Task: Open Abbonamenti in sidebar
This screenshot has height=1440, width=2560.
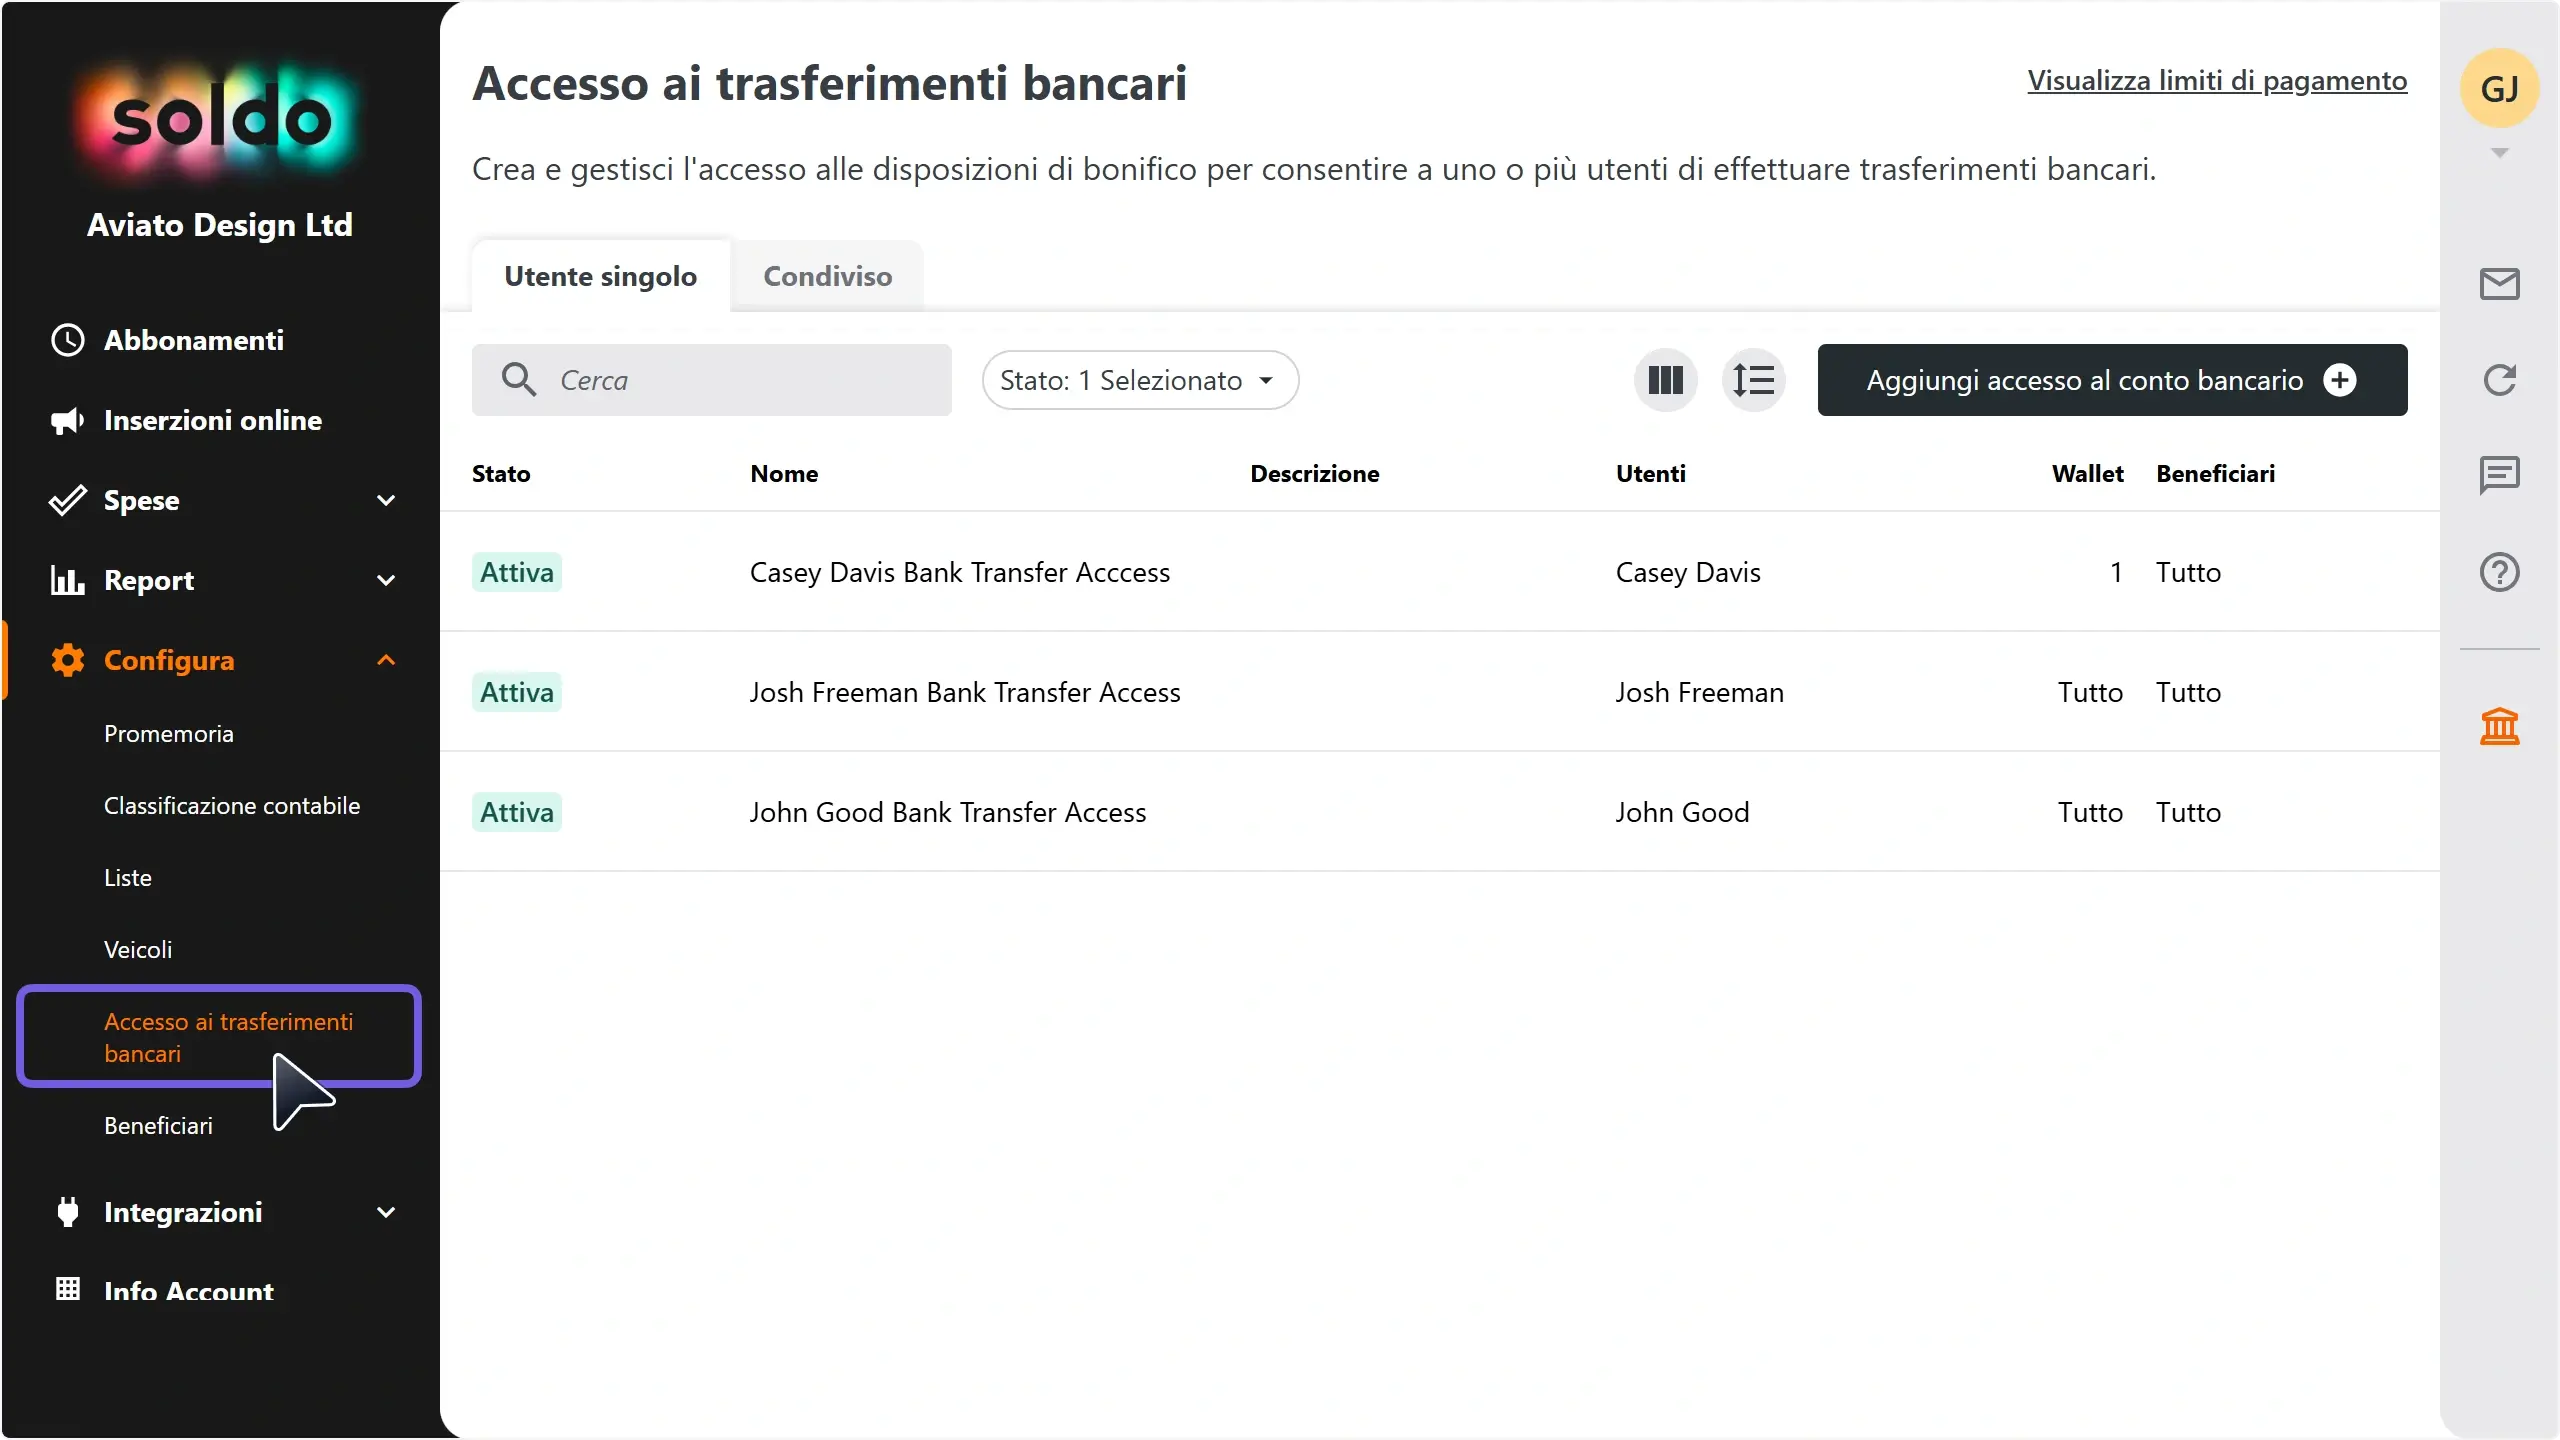Action: [194, 340]
